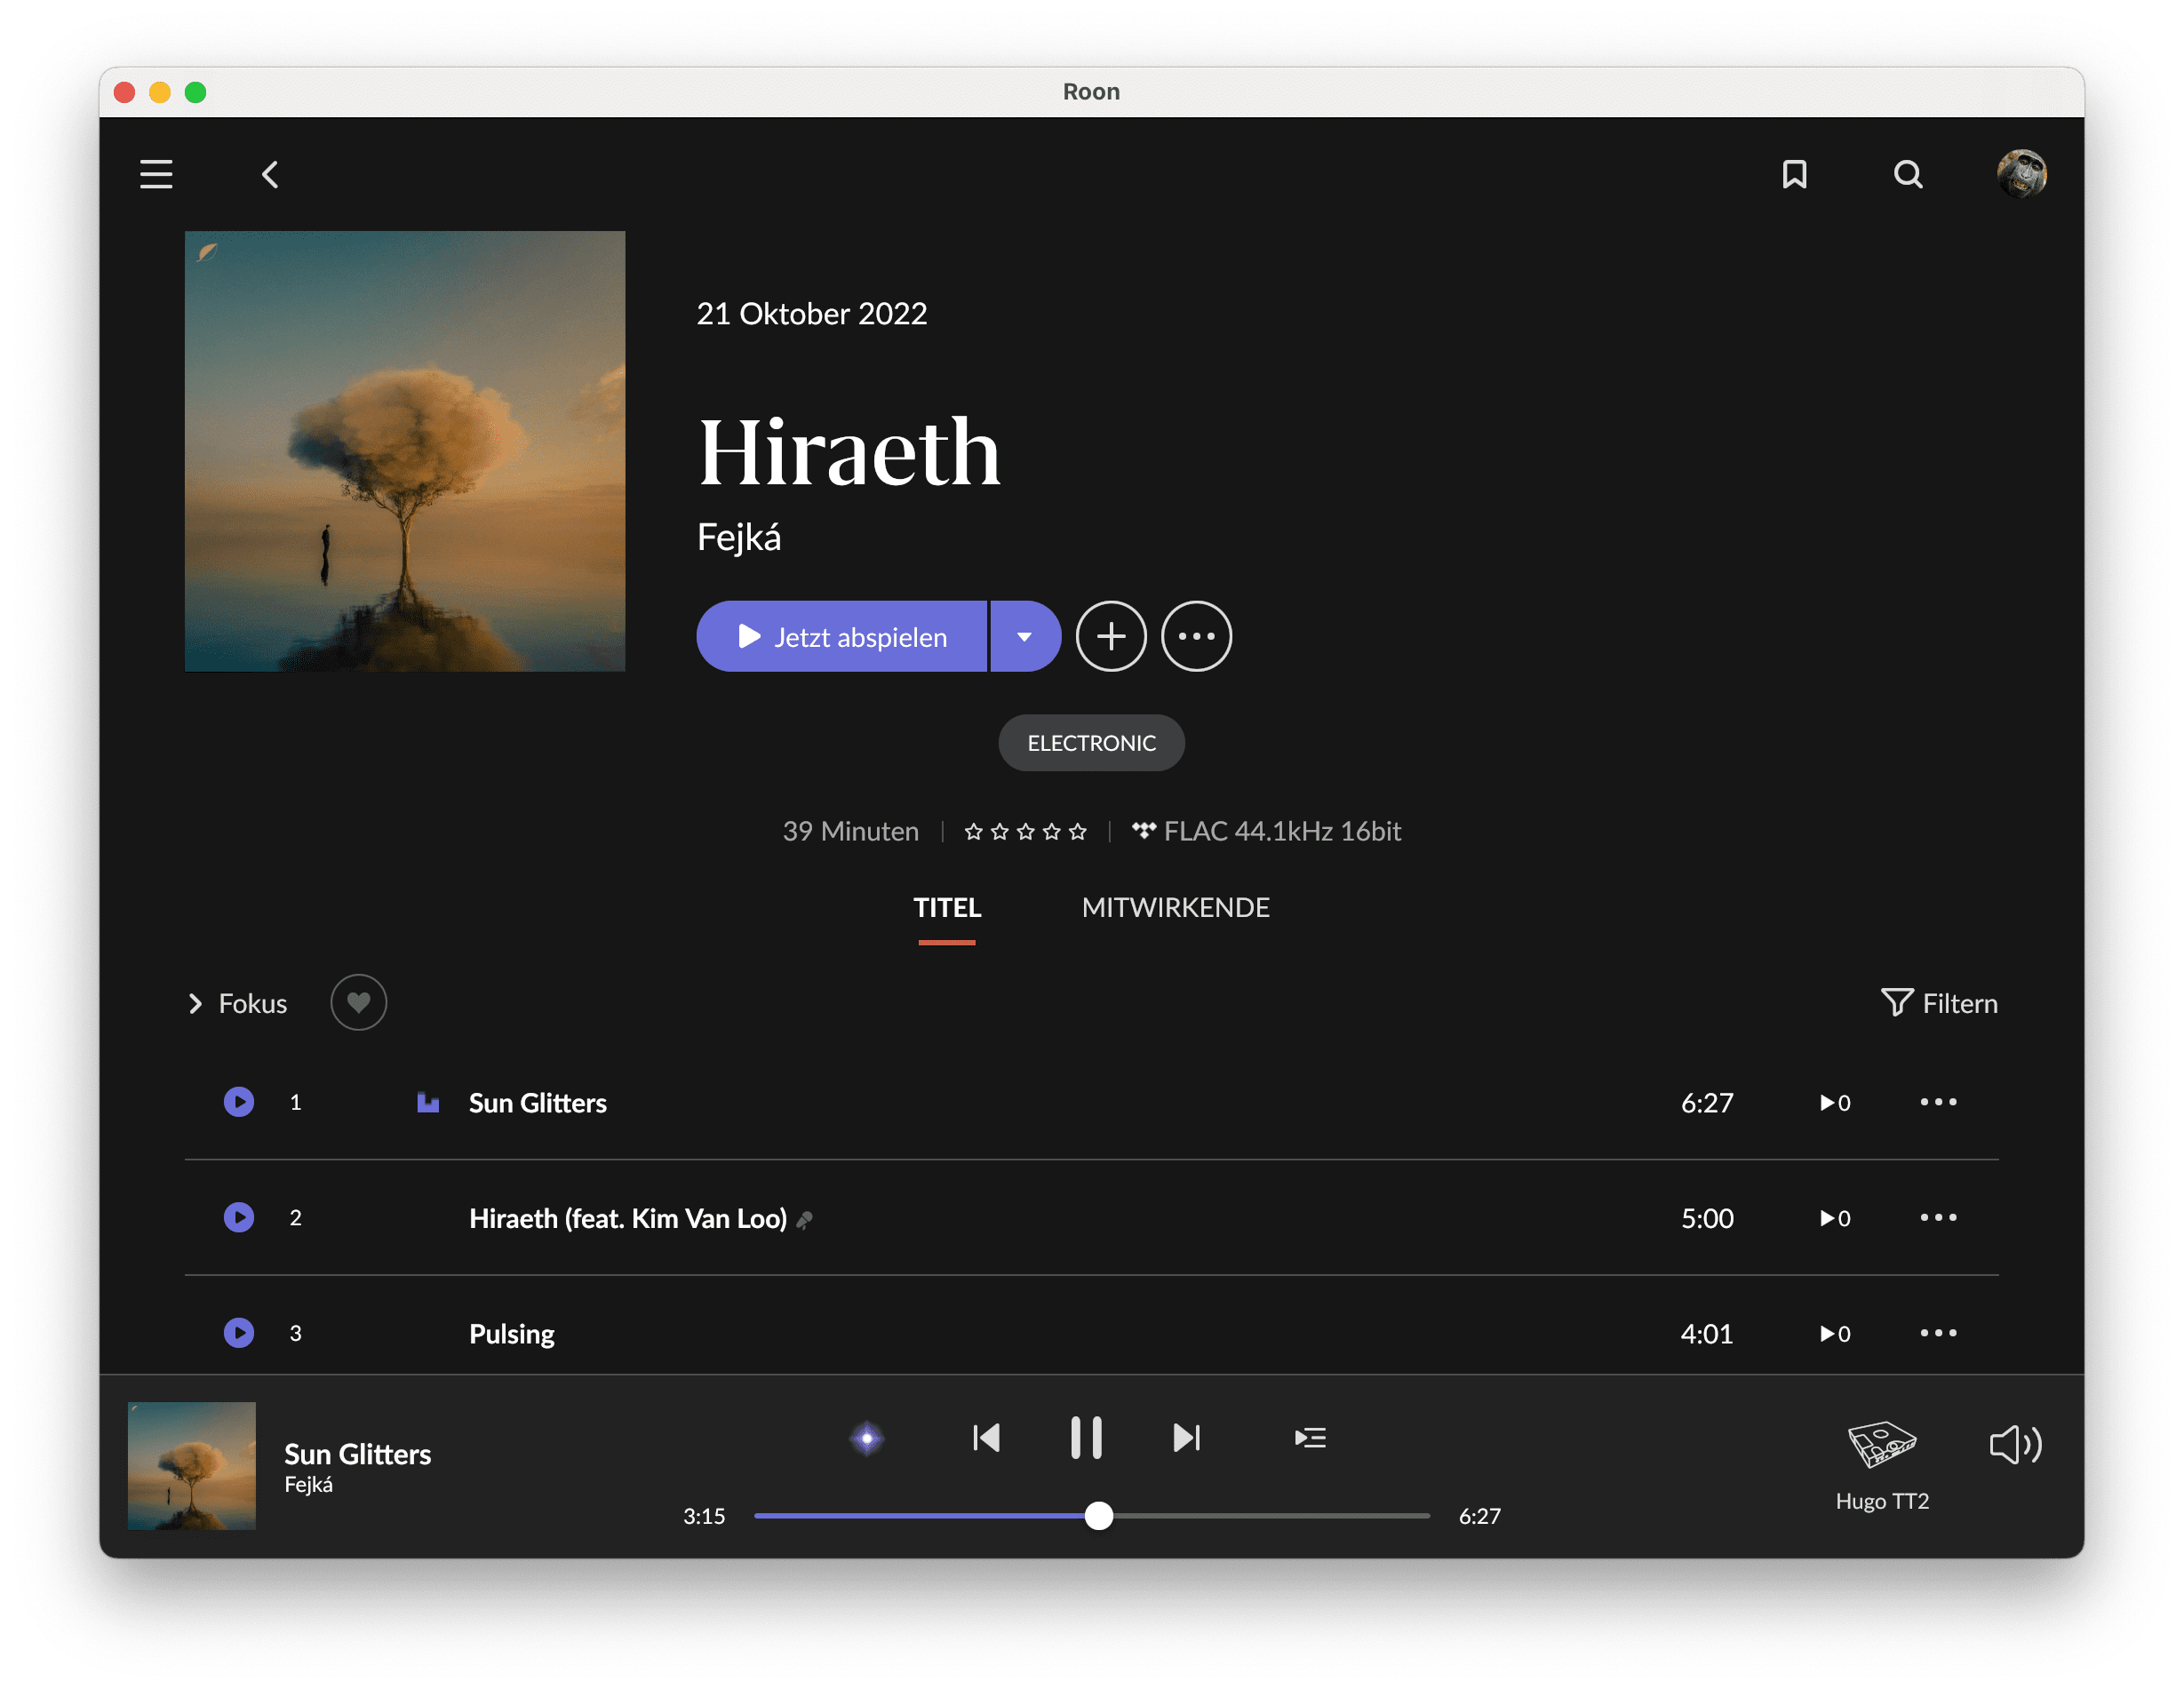Go back using the back arrow
2184x1690 pixels.
click(x=270, y=175)
